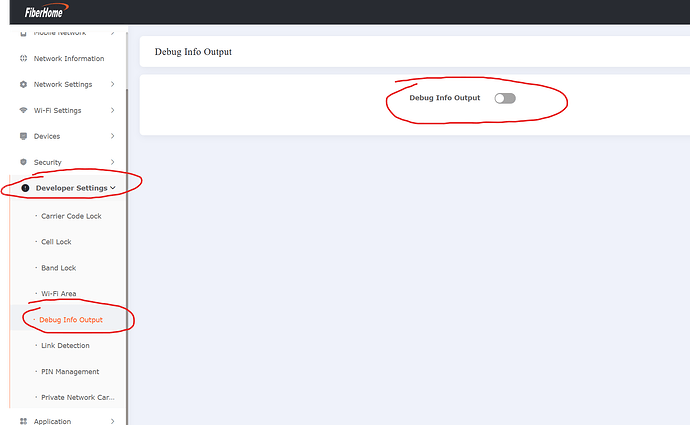Select Cell Lock submenu item
The height and width of the screenshot is (425, 690).
pos(56,242)
